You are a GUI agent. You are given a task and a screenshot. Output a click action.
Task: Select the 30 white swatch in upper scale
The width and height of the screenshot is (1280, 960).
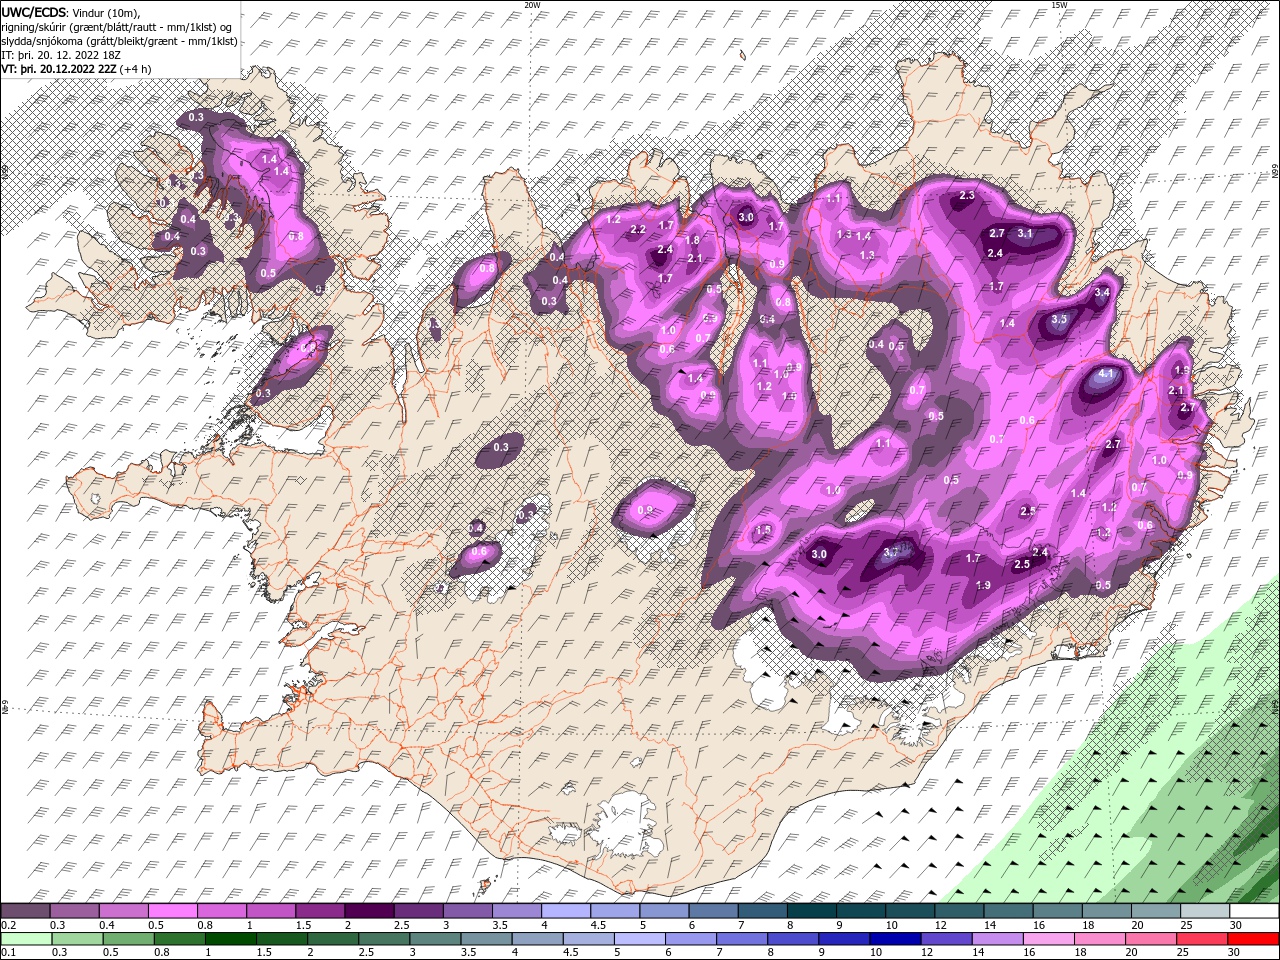[1252, 911]
